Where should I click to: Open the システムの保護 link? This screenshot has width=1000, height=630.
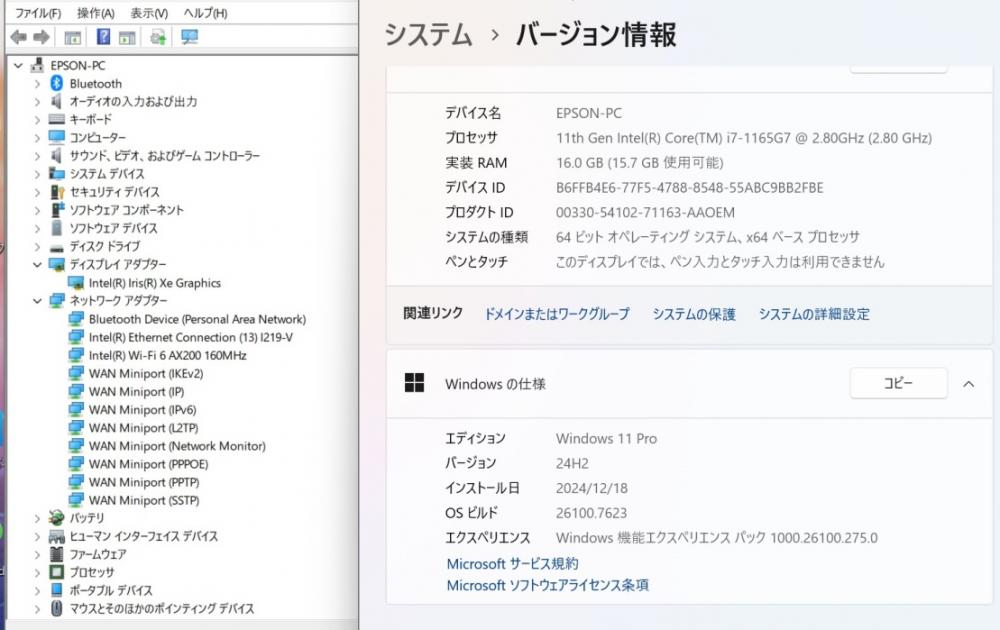click(694, 314)
